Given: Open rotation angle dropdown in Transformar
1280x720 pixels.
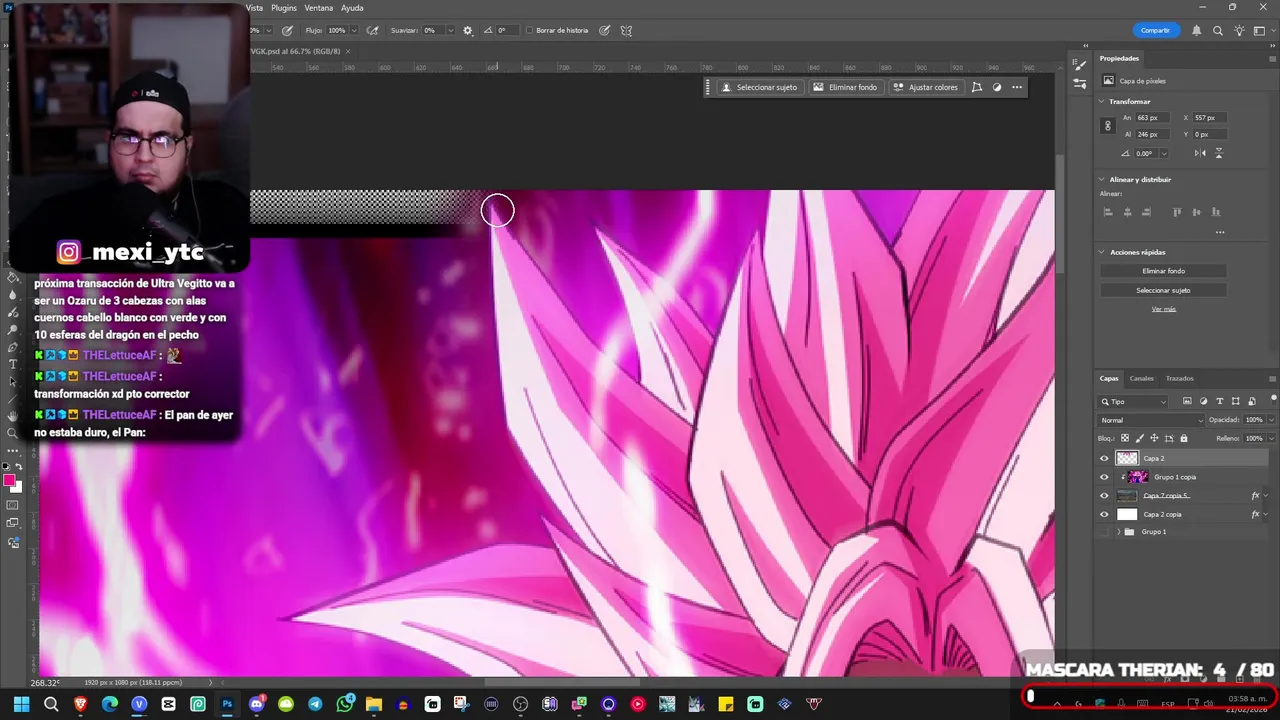Looking at the screenshot, I should [1165, 153].
